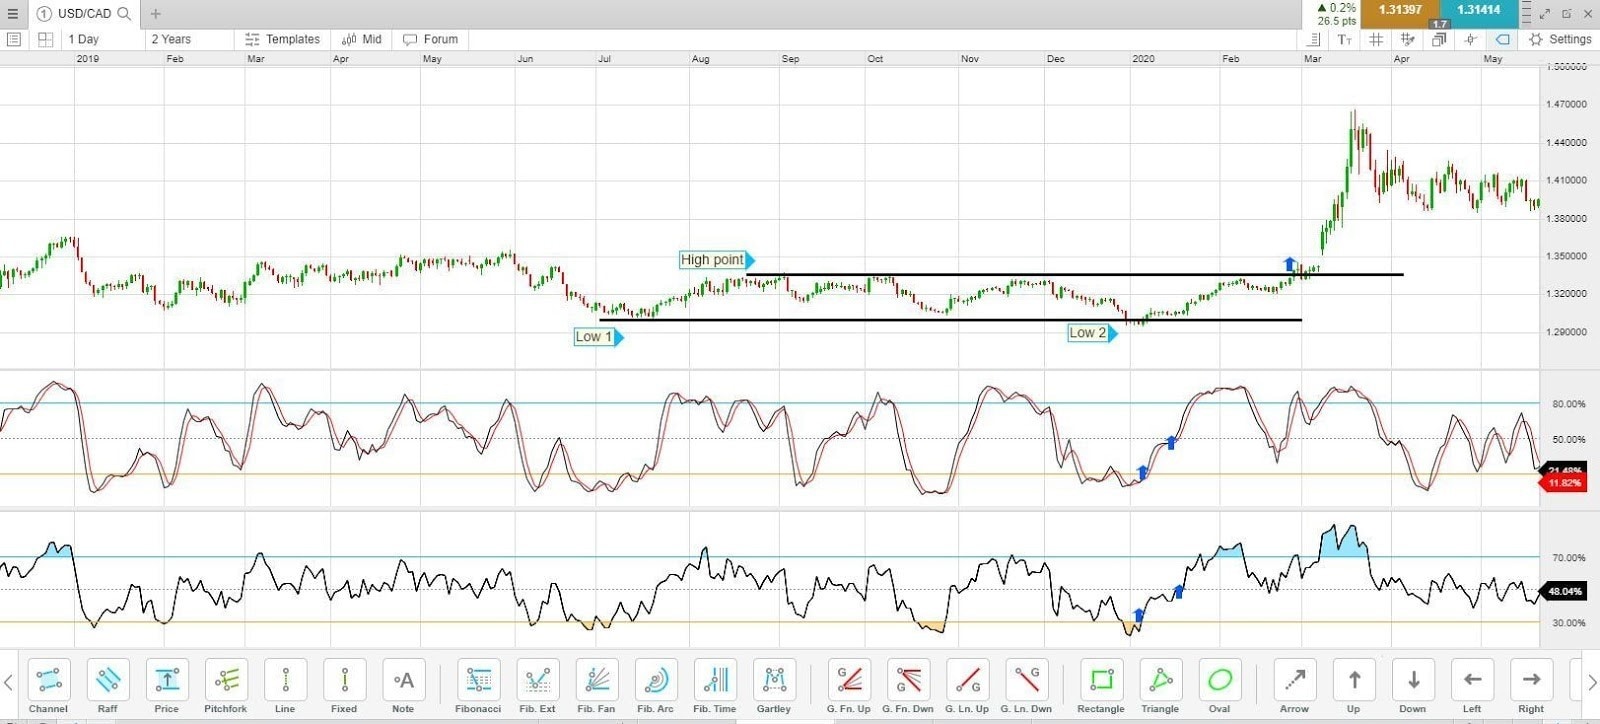Expand chart to fullscreen with arrows icon

click(1544, 13)
